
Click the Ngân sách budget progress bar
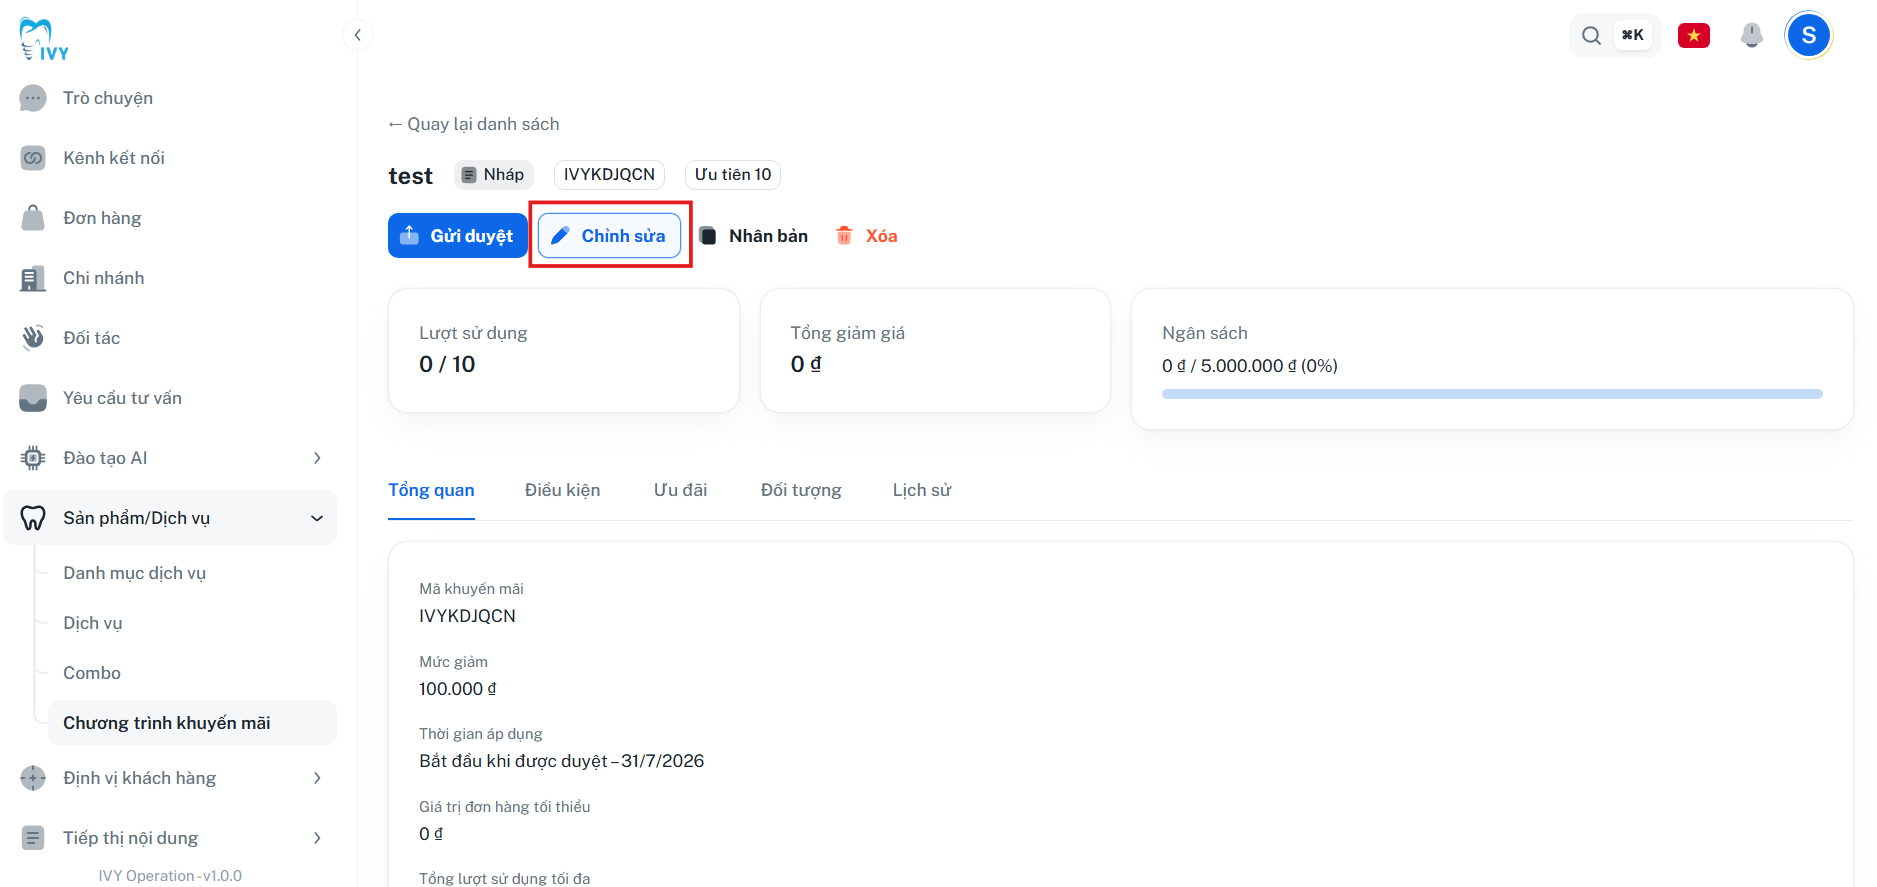[1492, 394]
